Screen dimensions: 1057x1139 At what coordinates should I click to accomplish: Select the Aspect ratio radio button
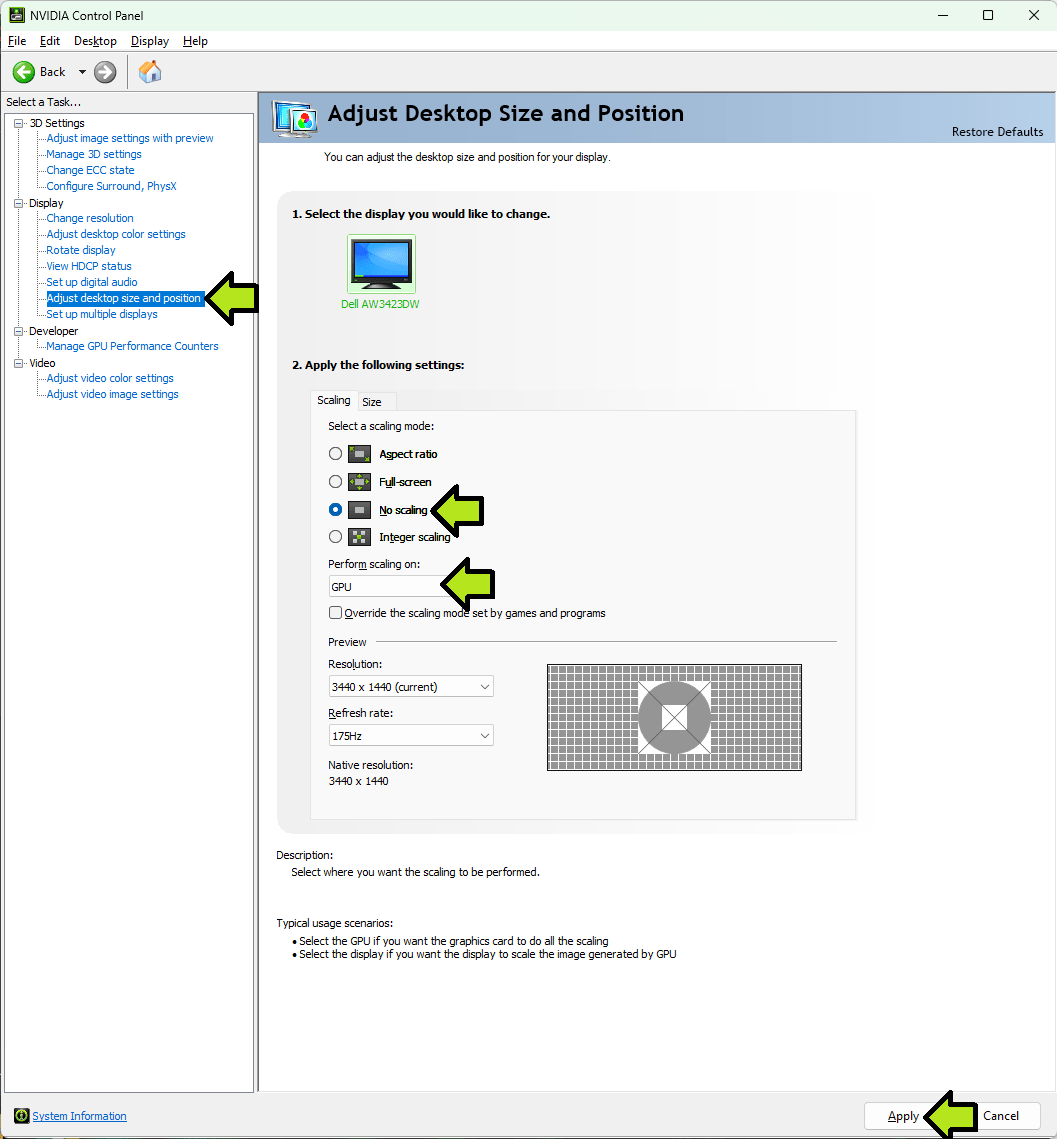coord(335,454)
